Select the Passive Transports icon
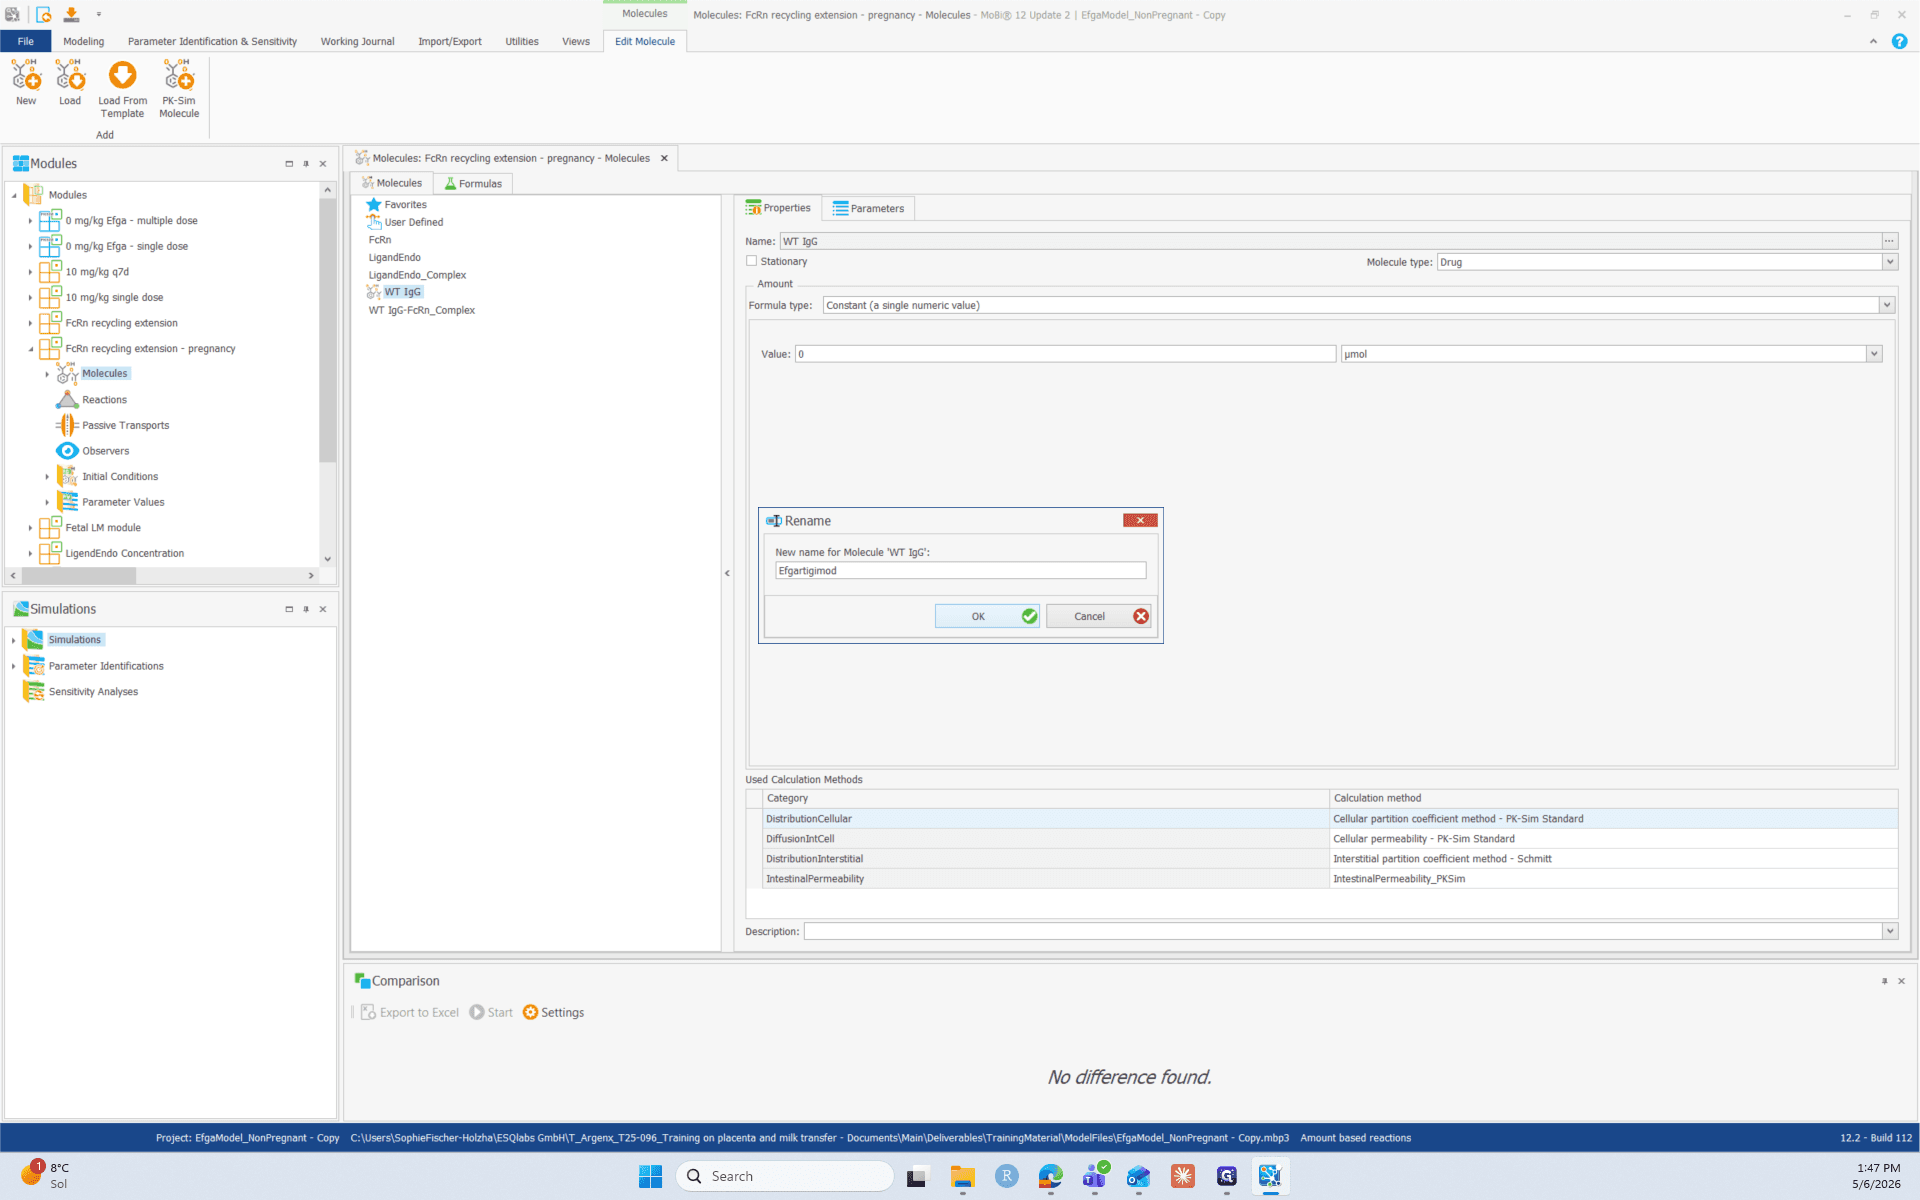Viewport: 1920px width, 1200px height. [x=67, y=425]
